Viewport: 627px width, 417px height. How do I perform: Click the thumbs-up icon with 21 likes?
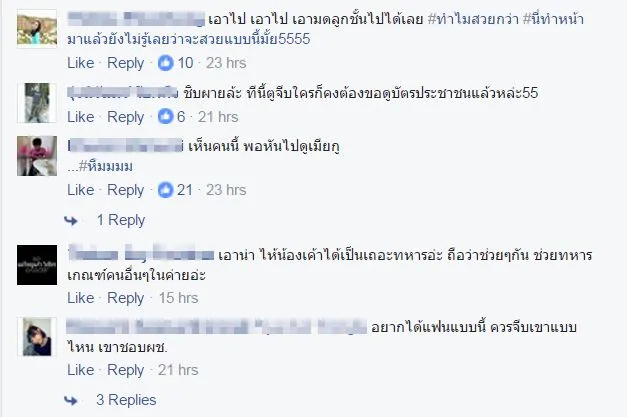pos(166,190)
